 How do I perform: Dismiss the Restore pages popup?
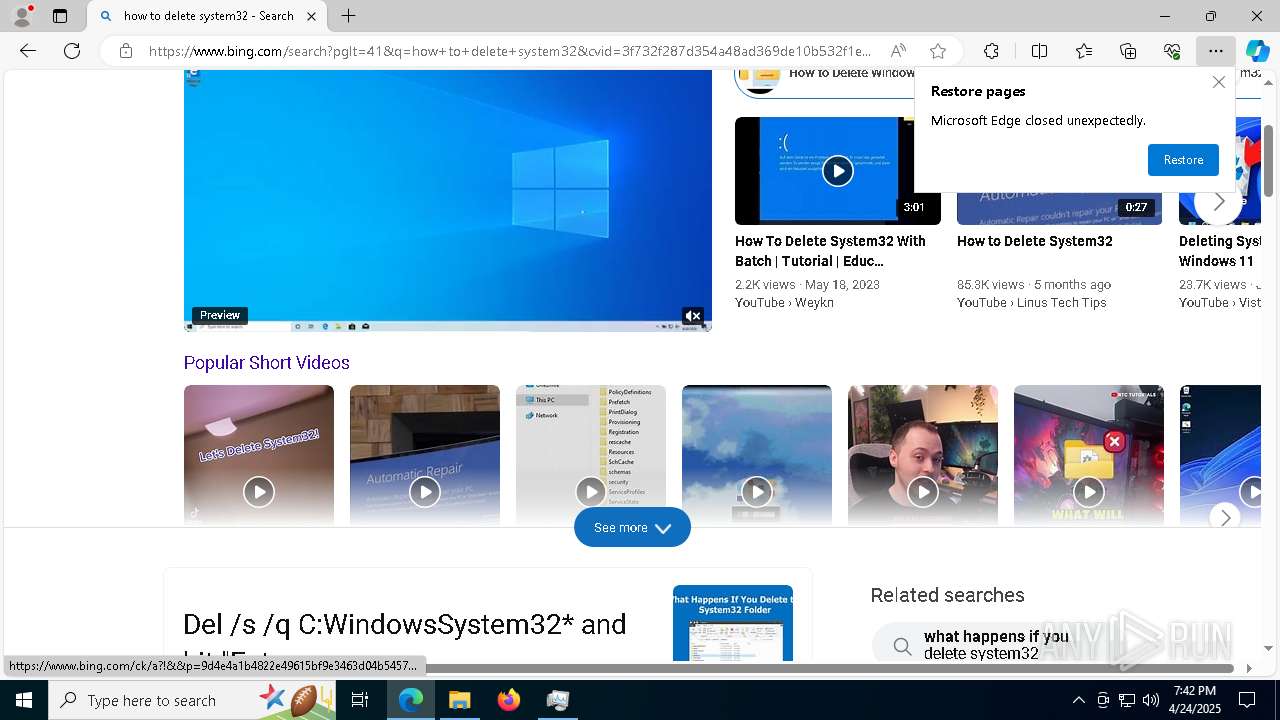tap(1218, 82)
